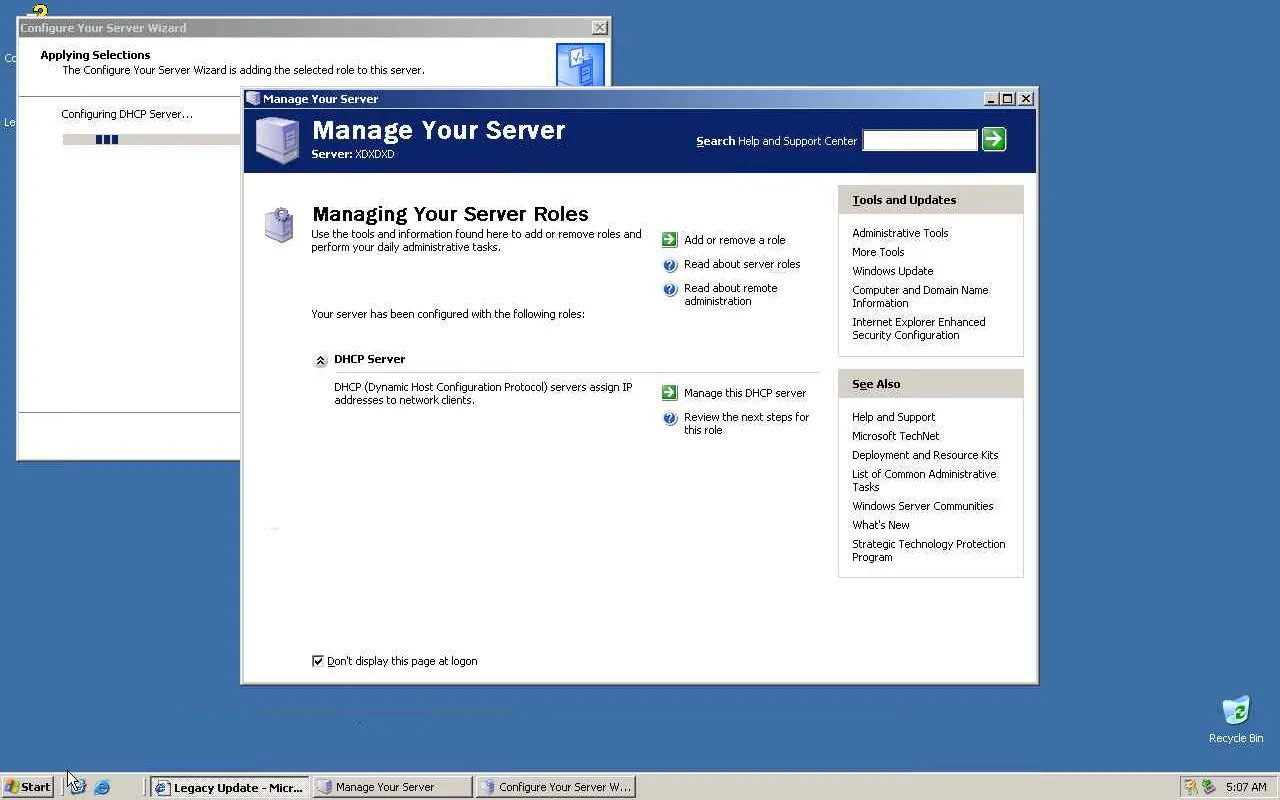Image resolution: width=1280 pixels, height=800 pixels.
Task: Open the More Tools link
Action: (878, 252)
